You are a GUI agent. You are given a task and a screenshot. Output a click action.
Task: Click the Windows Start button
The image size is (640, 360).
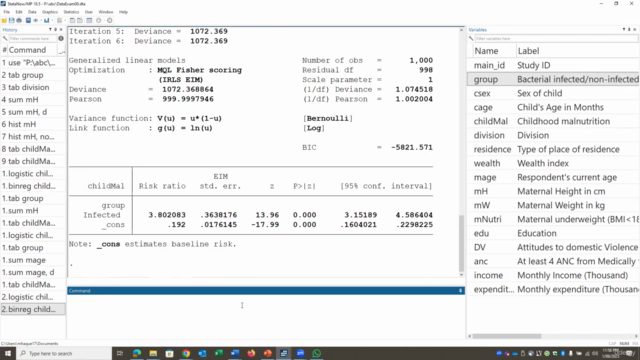pos(8,353)
